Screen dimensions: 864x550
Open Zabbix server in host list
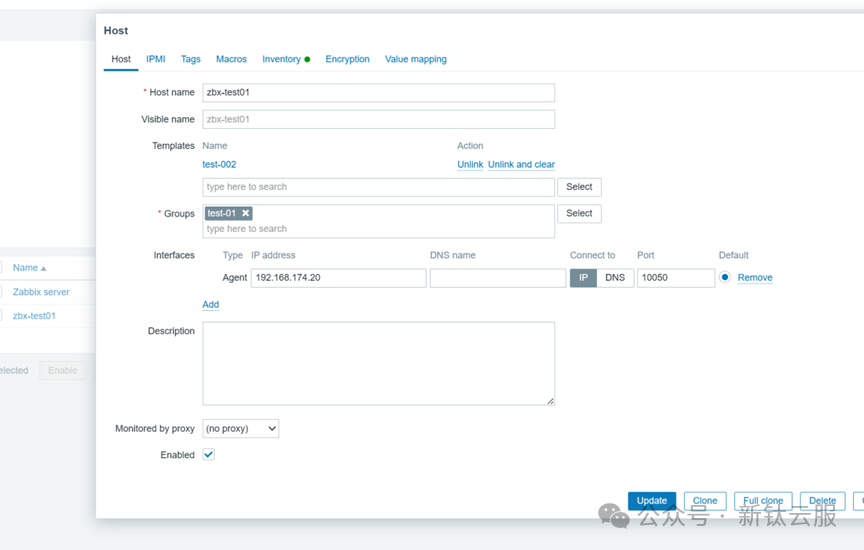[41, 292]
